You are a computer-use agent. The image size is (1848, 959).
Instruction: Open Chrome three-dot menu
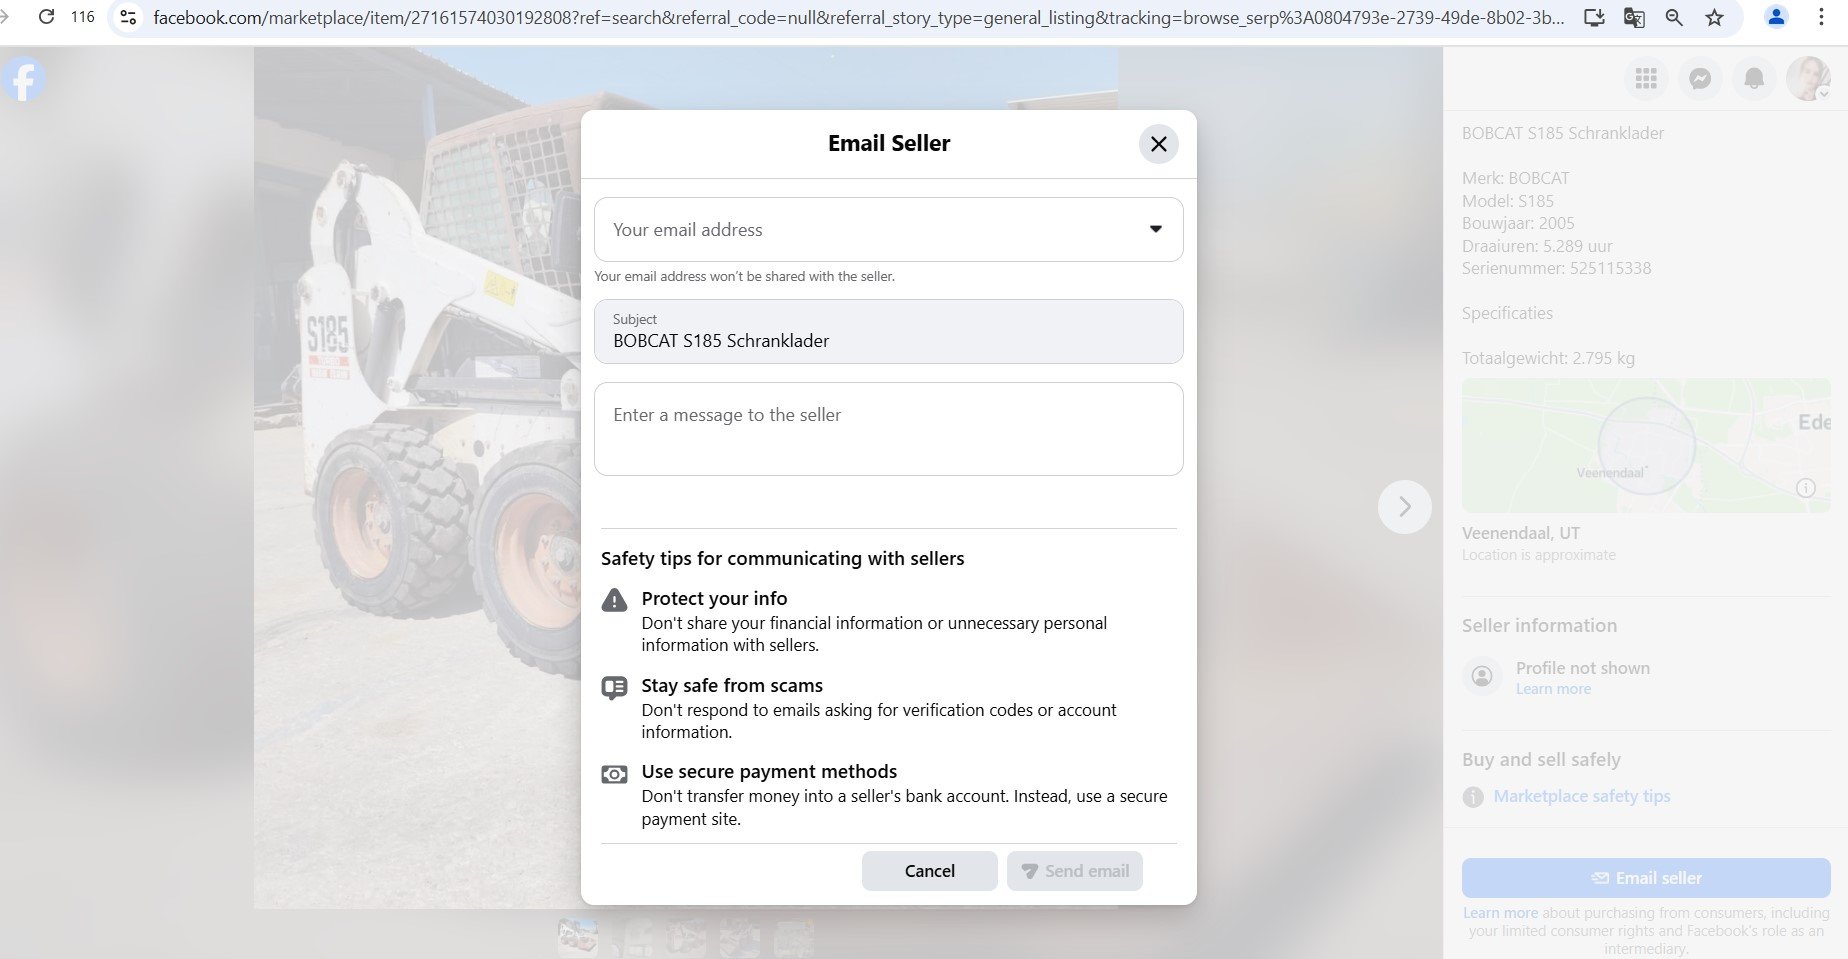pos(1821,17)
